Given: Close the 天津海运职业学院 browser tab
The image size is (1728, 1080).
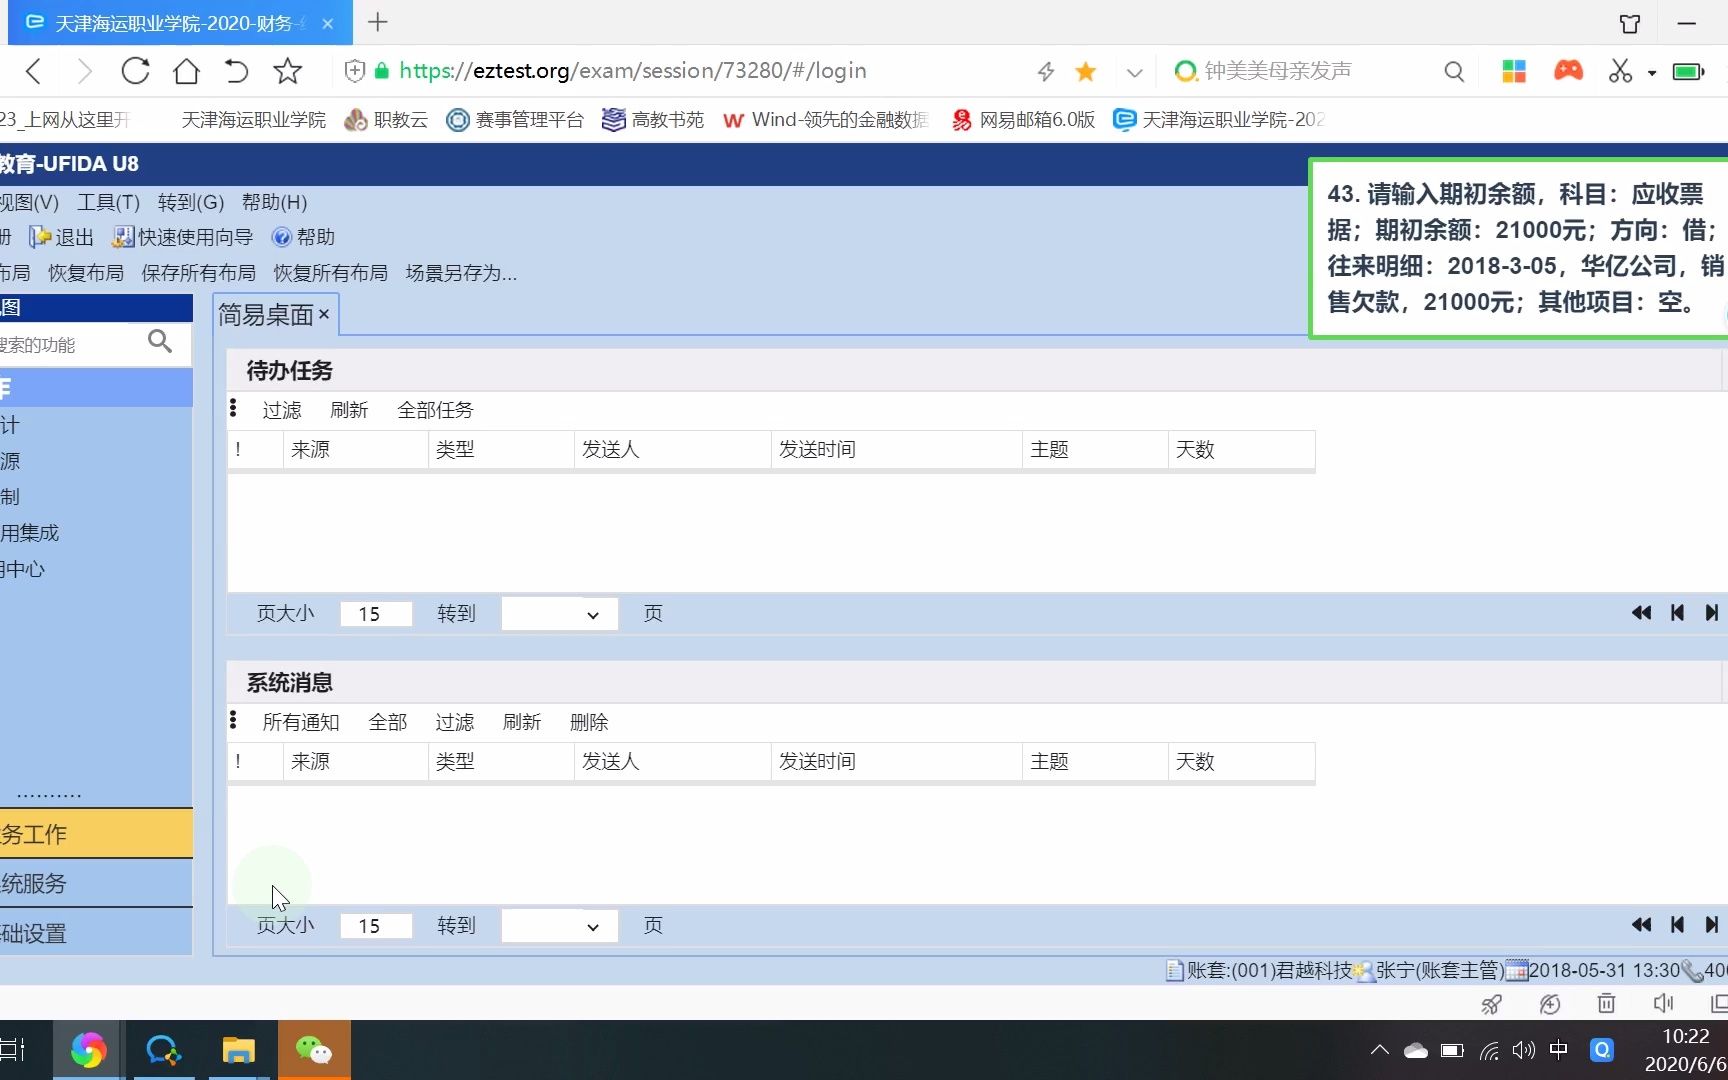Looking at the screenshot, I should (x=328, y=23).
